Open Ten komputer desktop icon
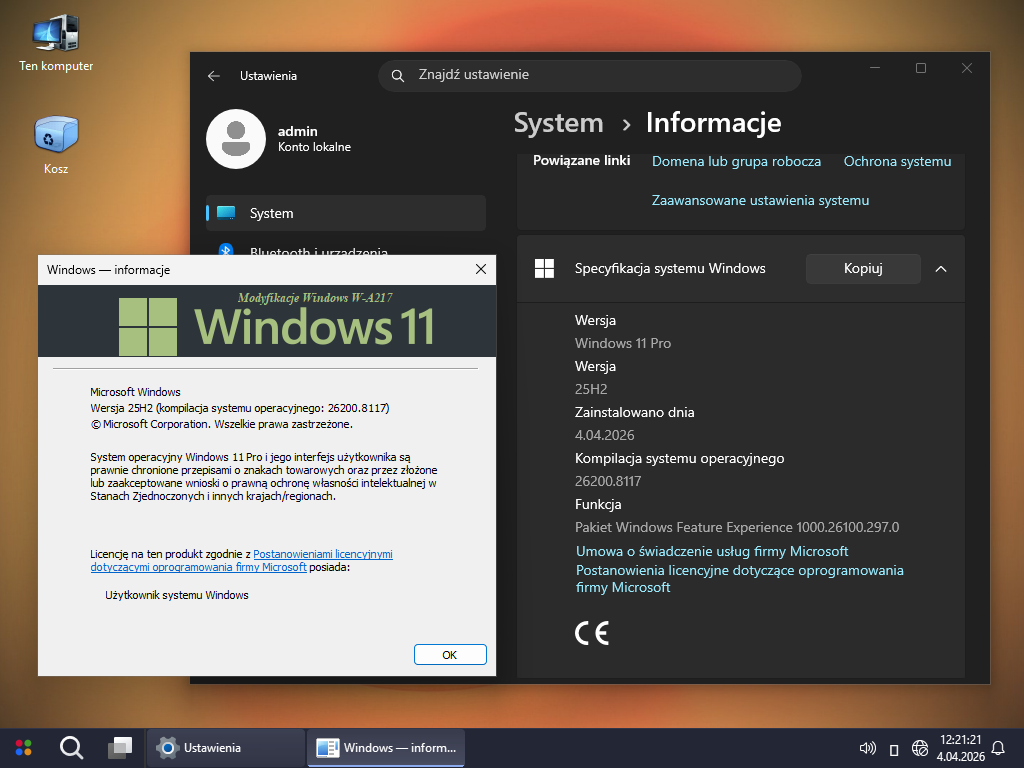The height and width of the screenshot is (768, 1024). pos(55,36)
